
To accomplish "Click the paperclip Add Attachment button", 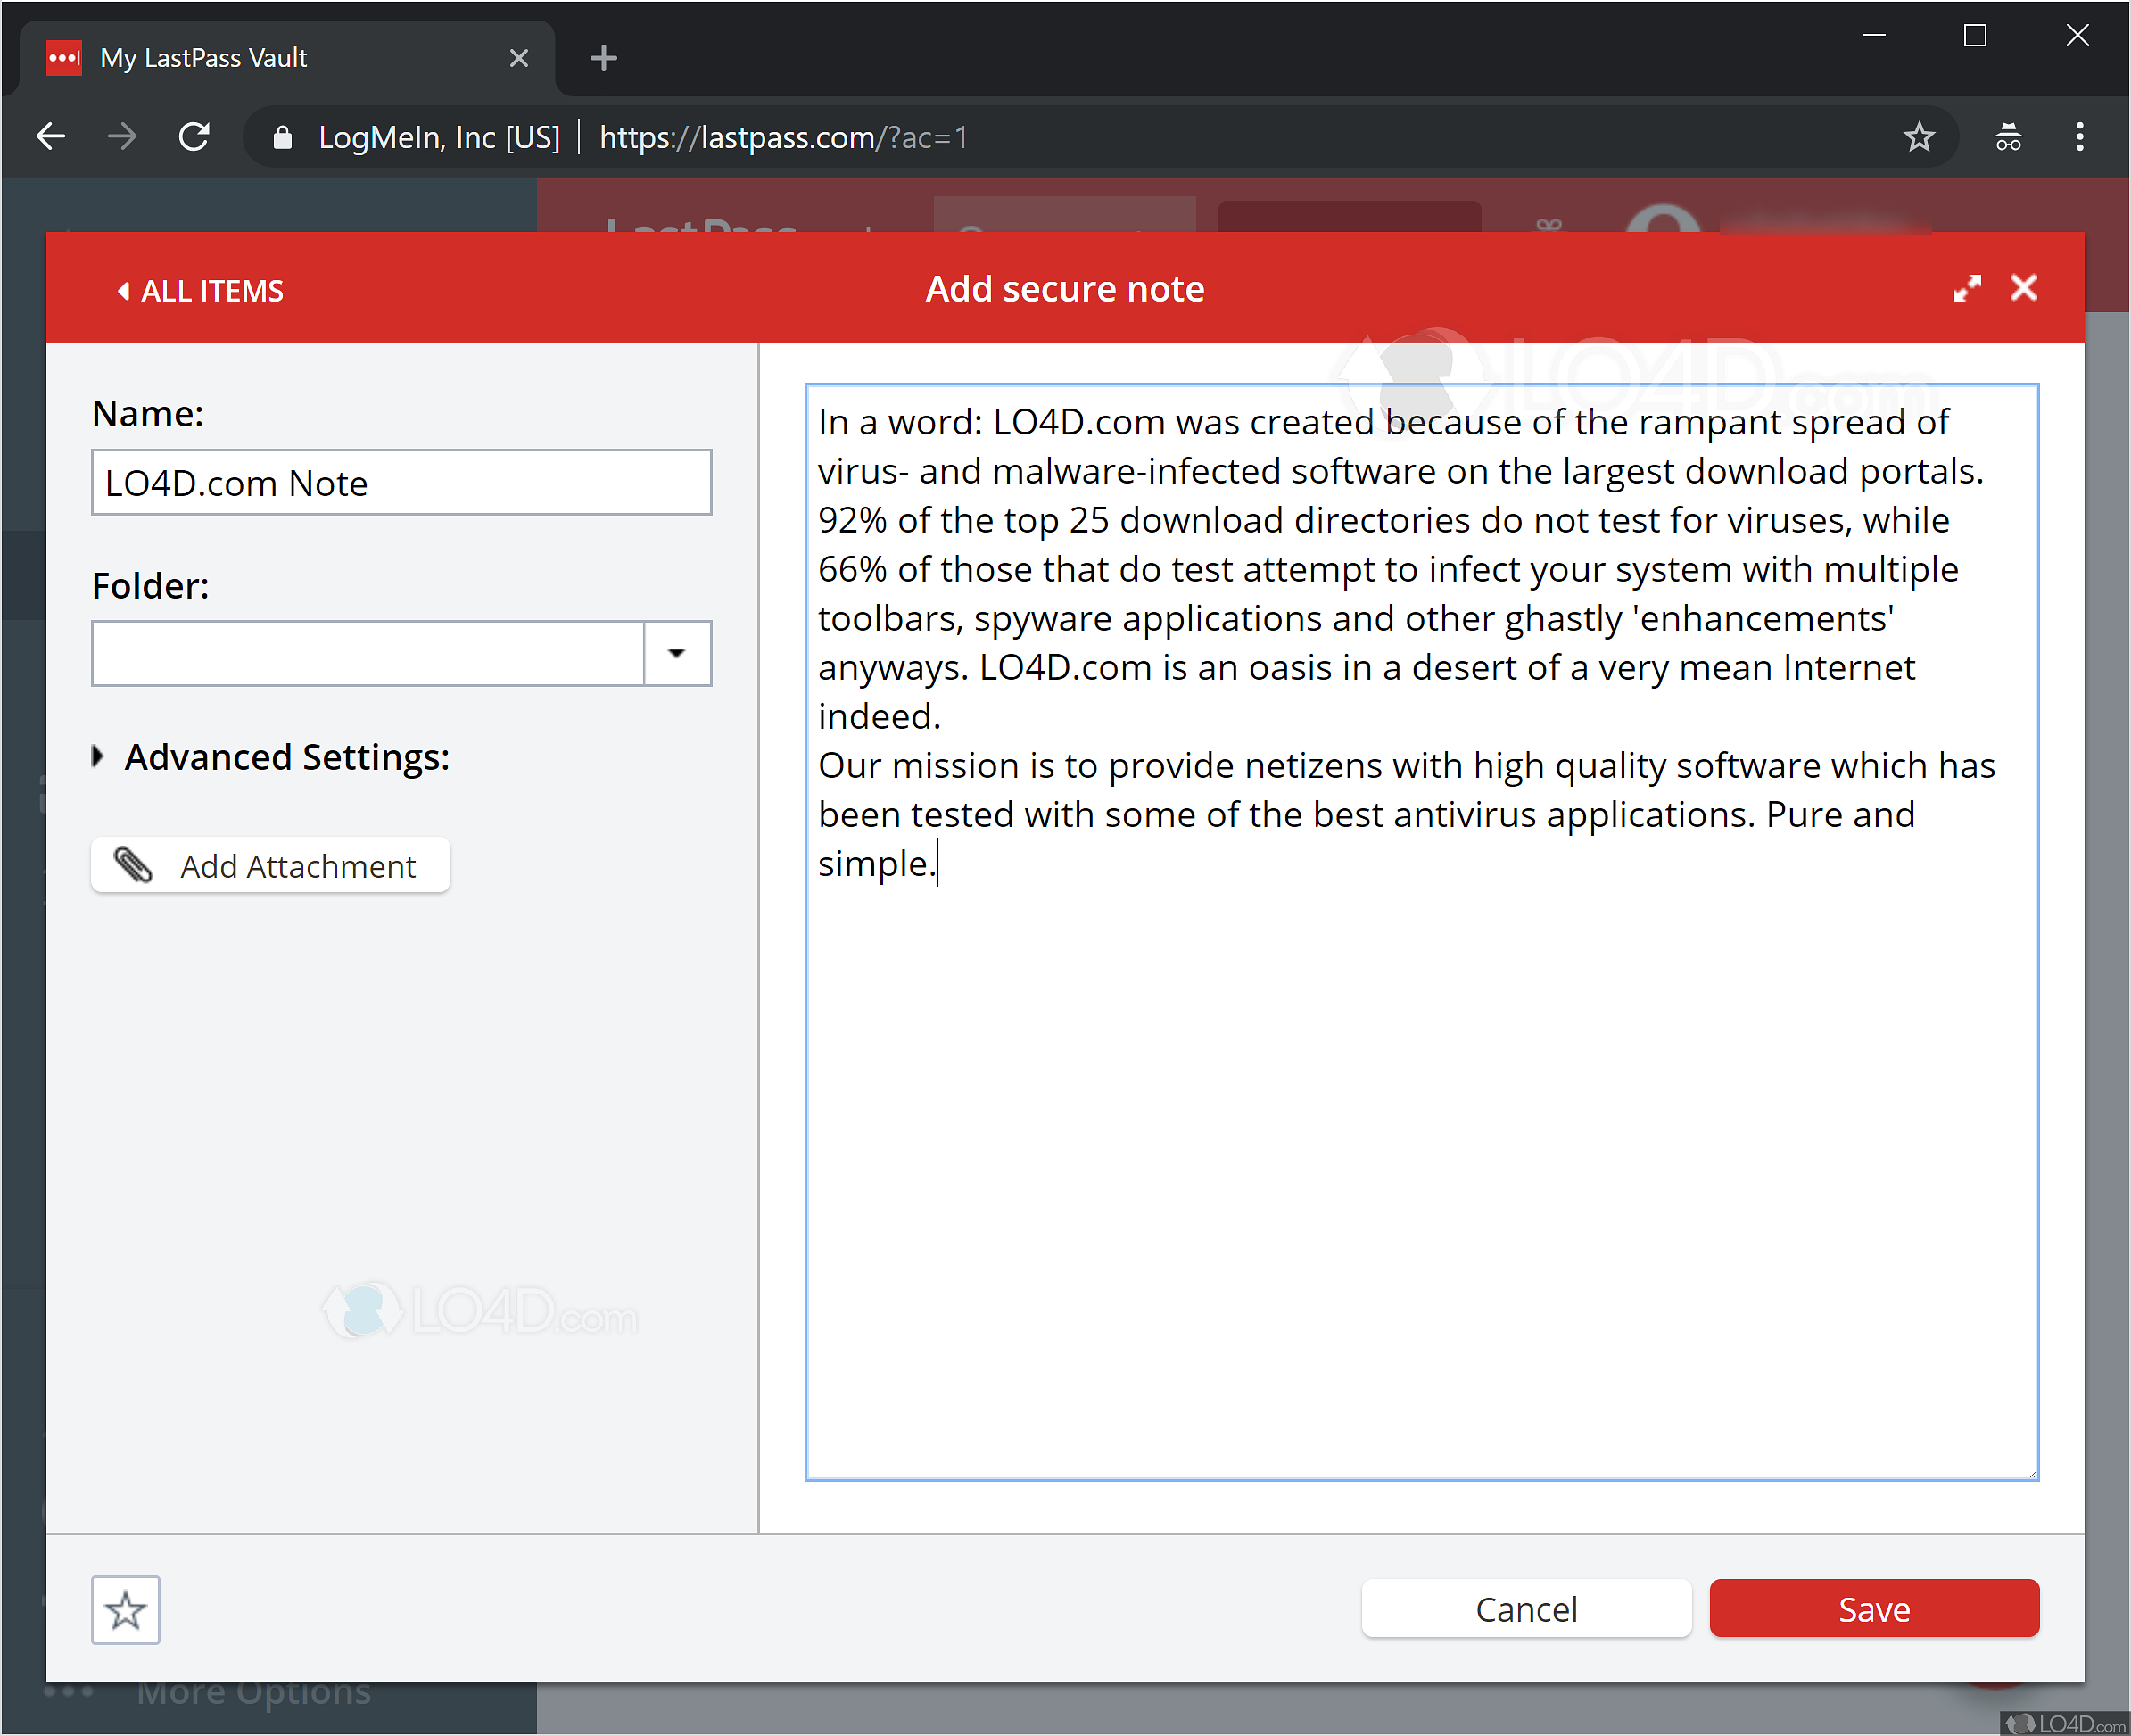I will [270, 865].
